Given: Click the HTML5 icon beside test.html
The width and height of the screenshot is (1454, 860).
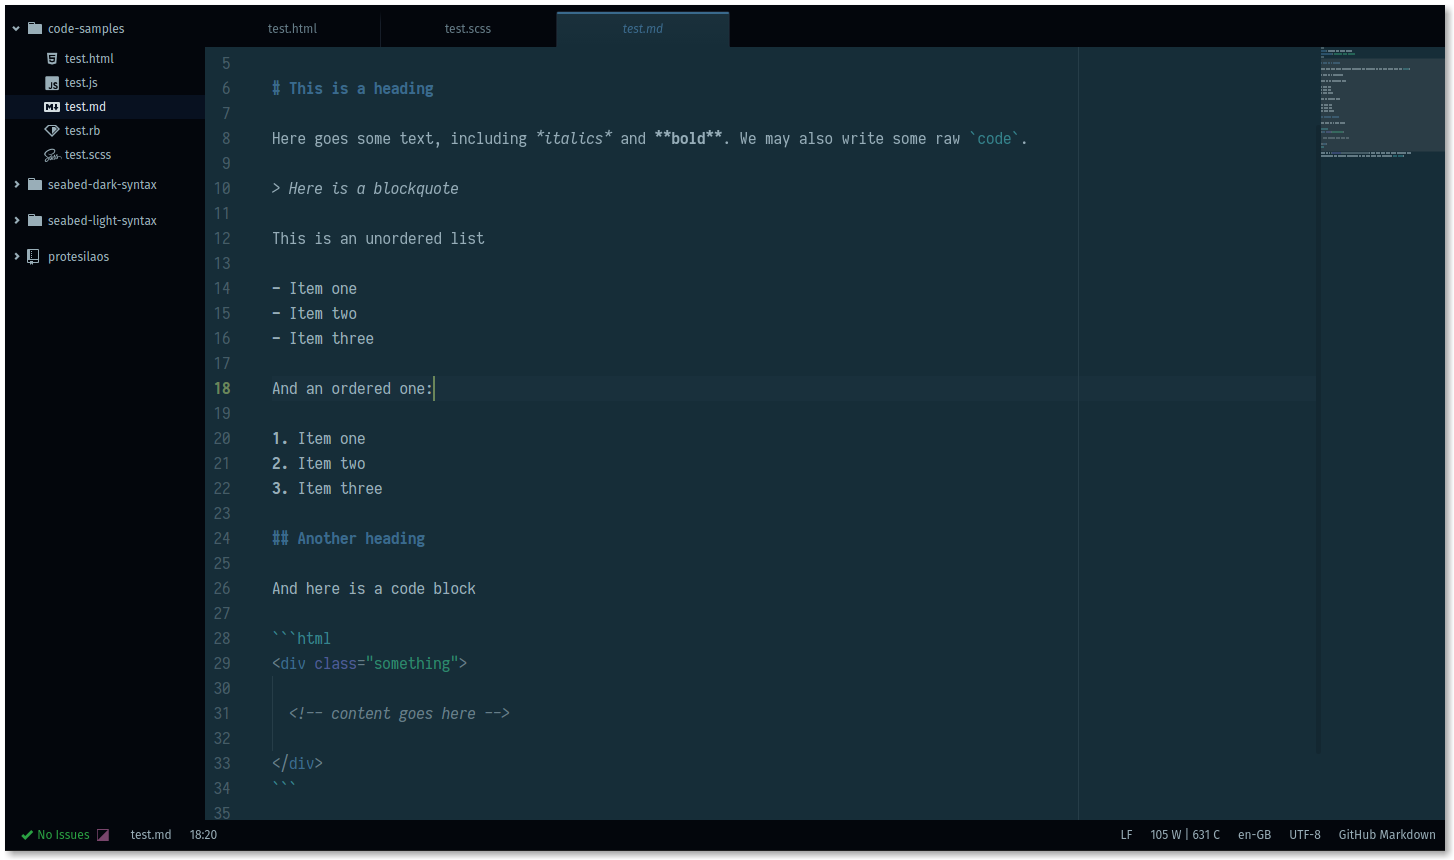Looking at the screenshot, I should pos(52,59).
